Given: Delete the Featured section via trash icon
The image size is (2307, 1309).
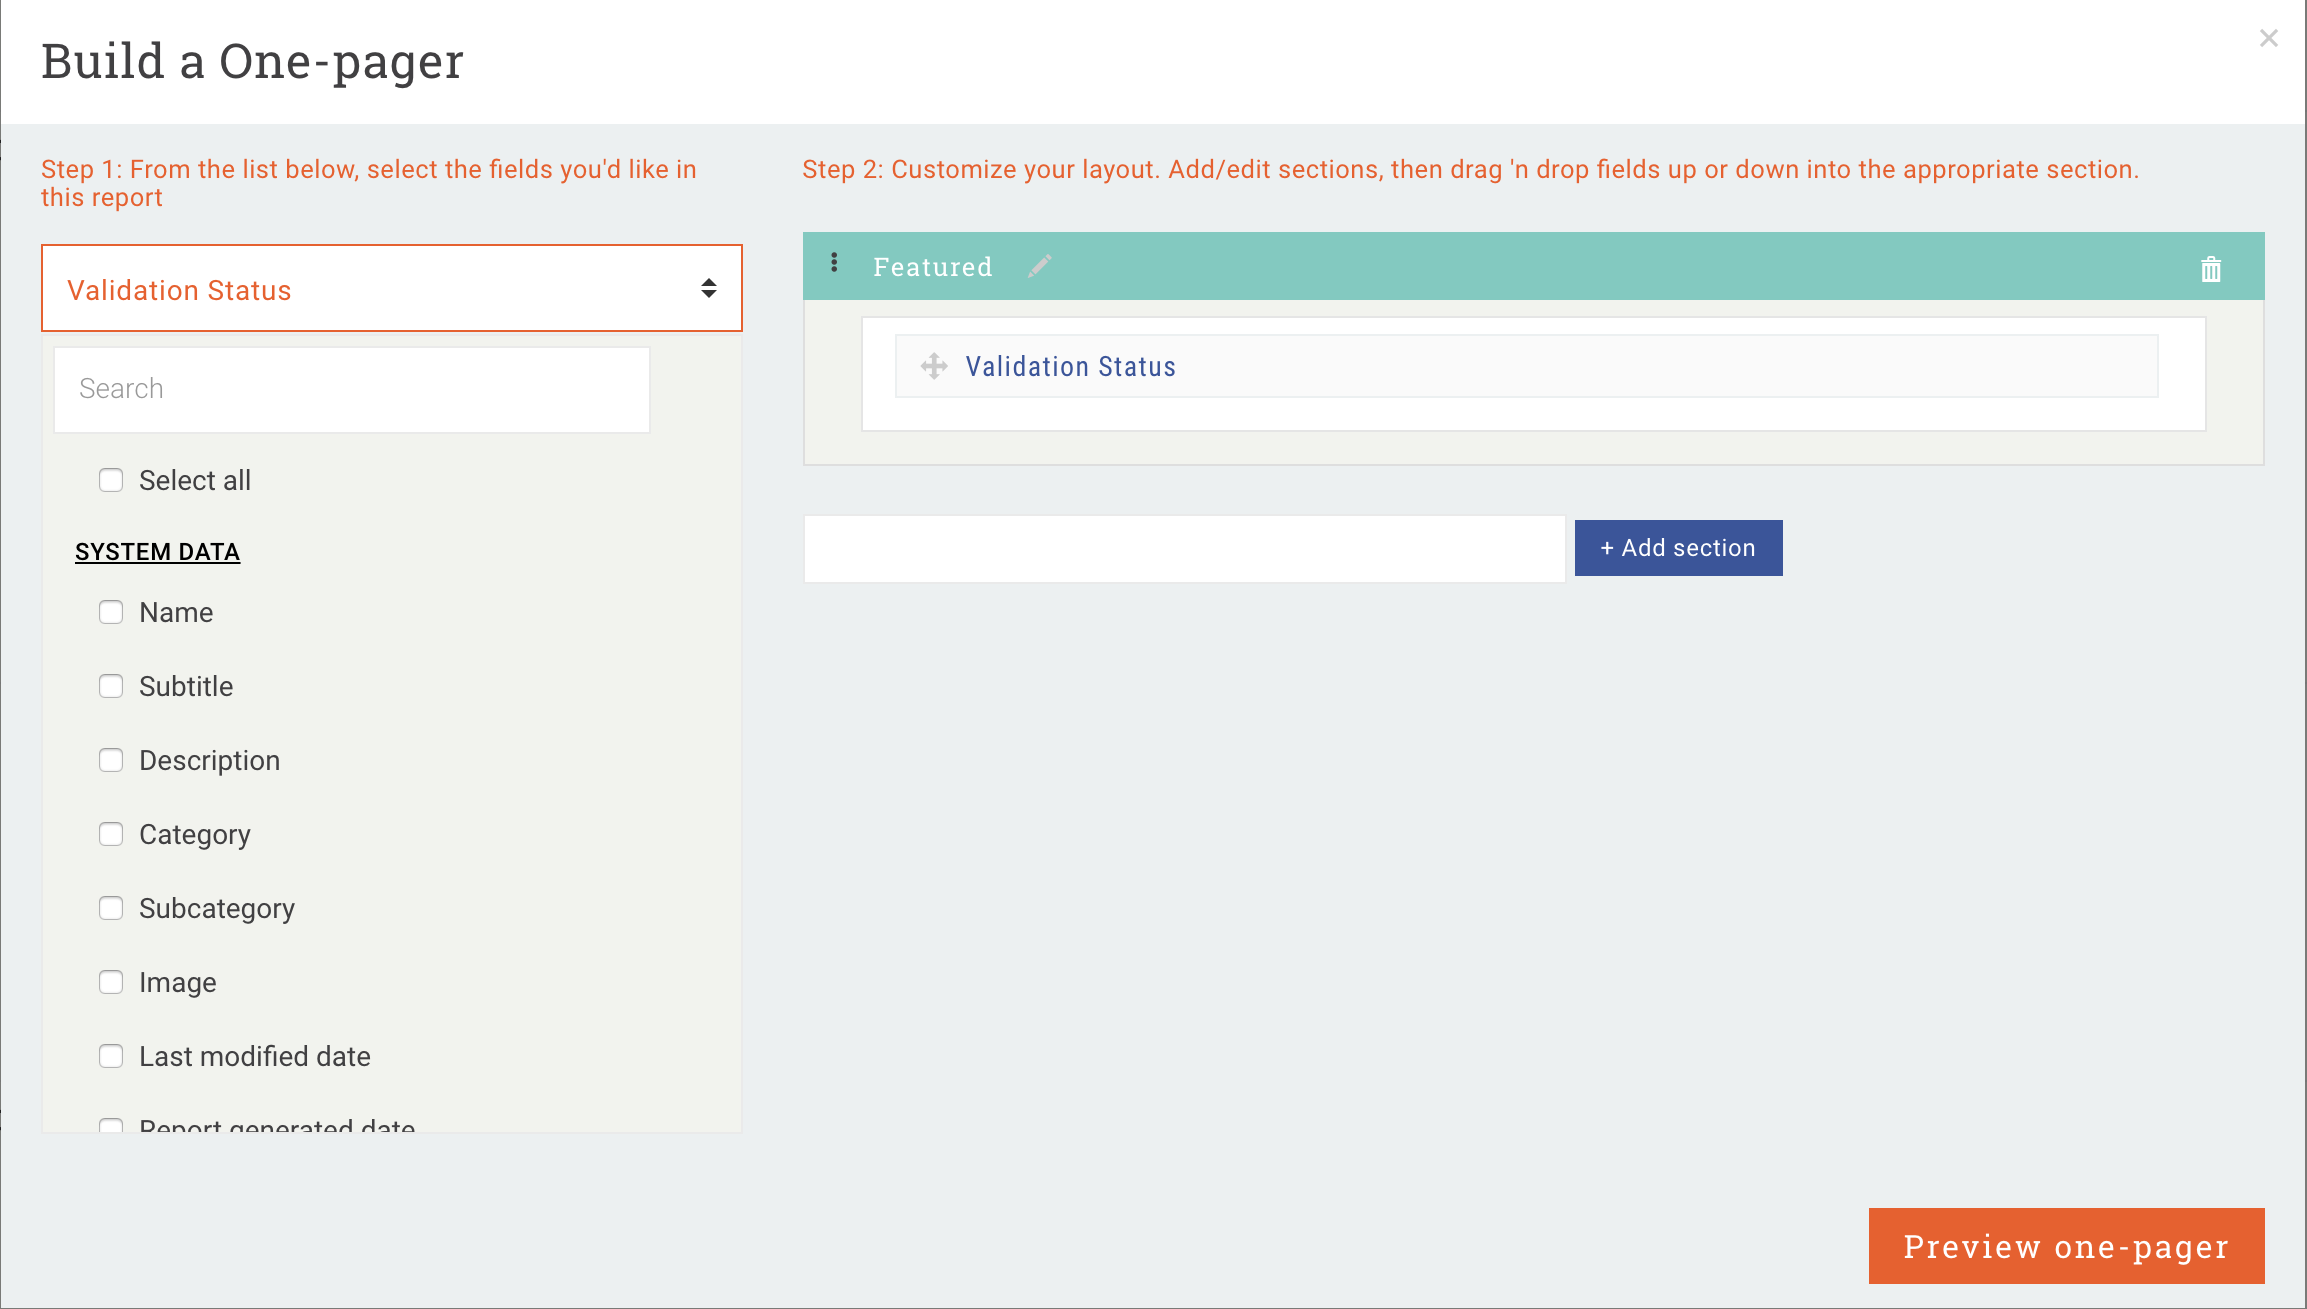Looking at the screenshot, I should [2210, 269].
